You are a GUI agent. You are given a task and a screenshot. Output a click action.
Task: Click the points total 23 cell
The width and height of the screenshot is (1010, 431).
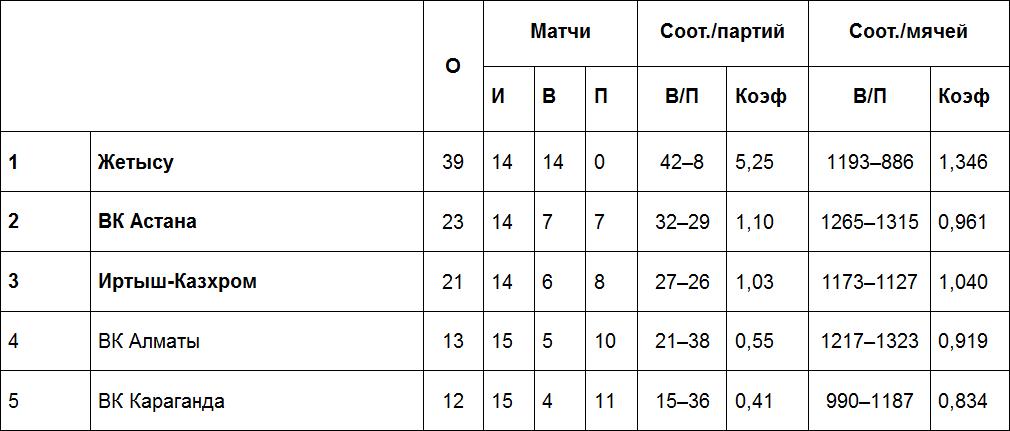(453, 222)
